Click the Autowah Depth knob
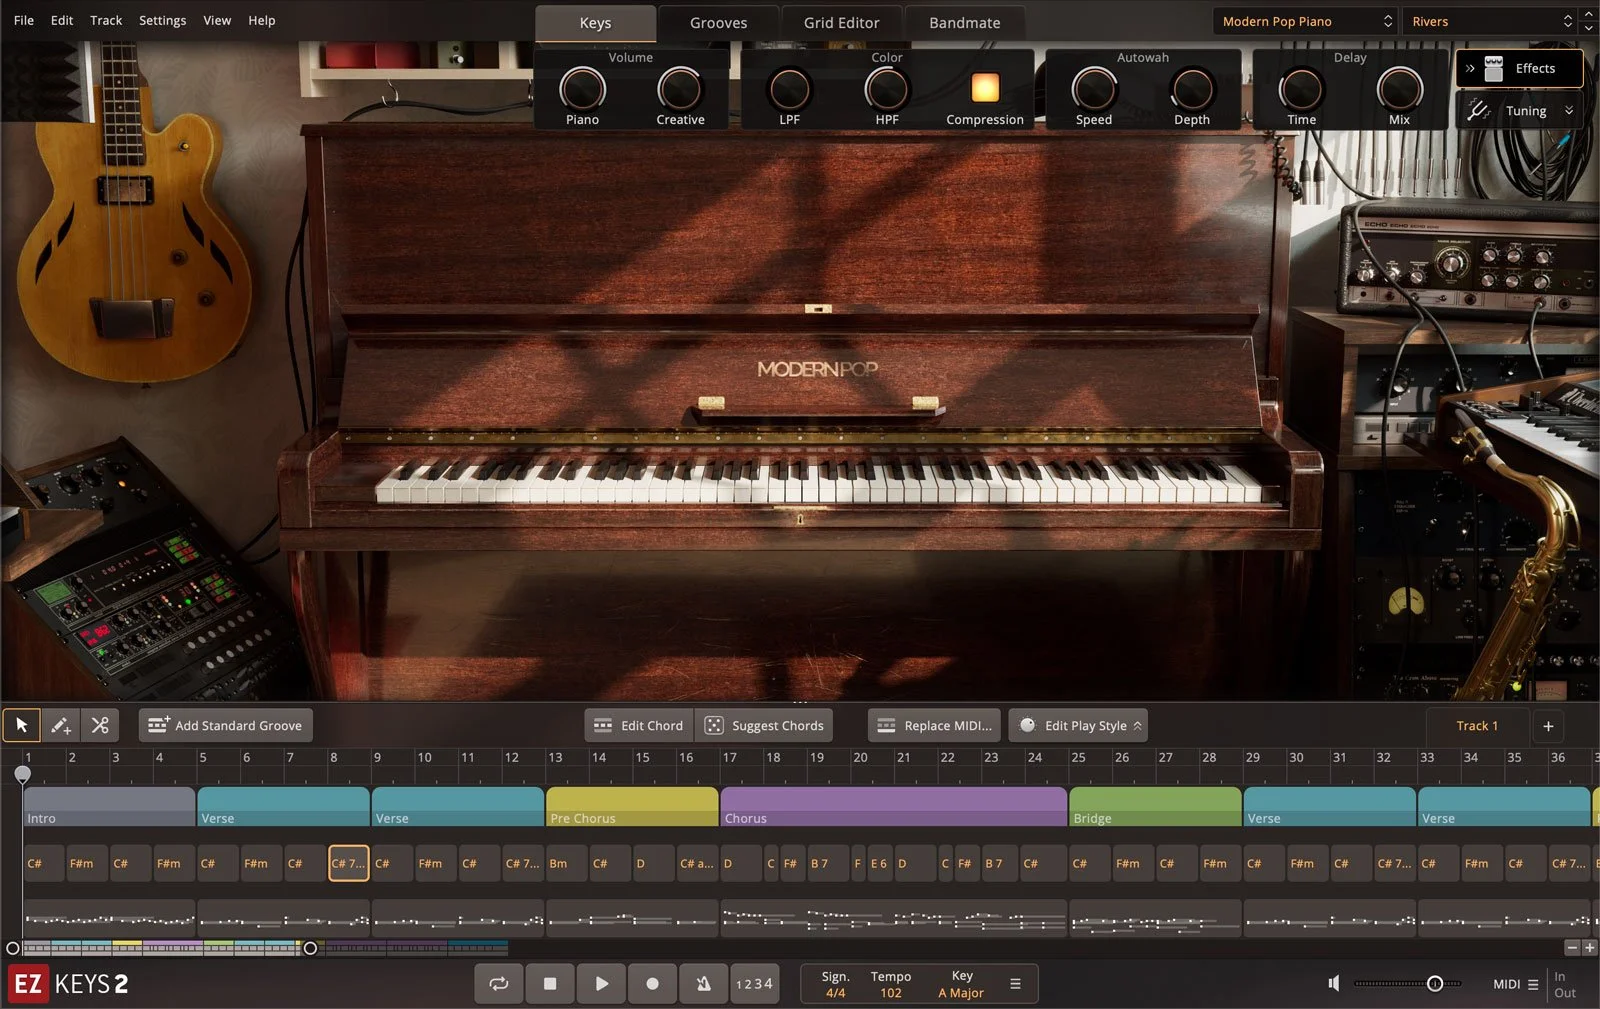The width and height of the screenshot is (1600, 1009). tap(1192, 90)
